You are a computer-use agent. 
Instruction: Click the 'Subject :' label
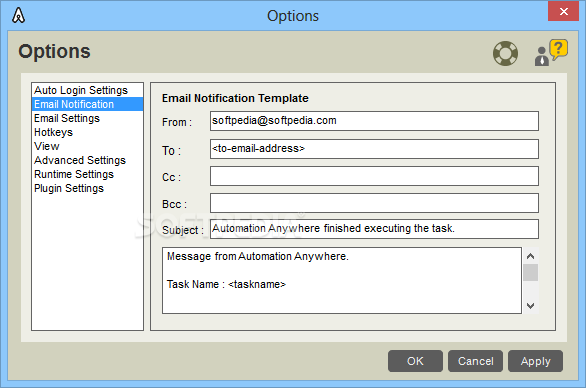[x=183, y=230]
